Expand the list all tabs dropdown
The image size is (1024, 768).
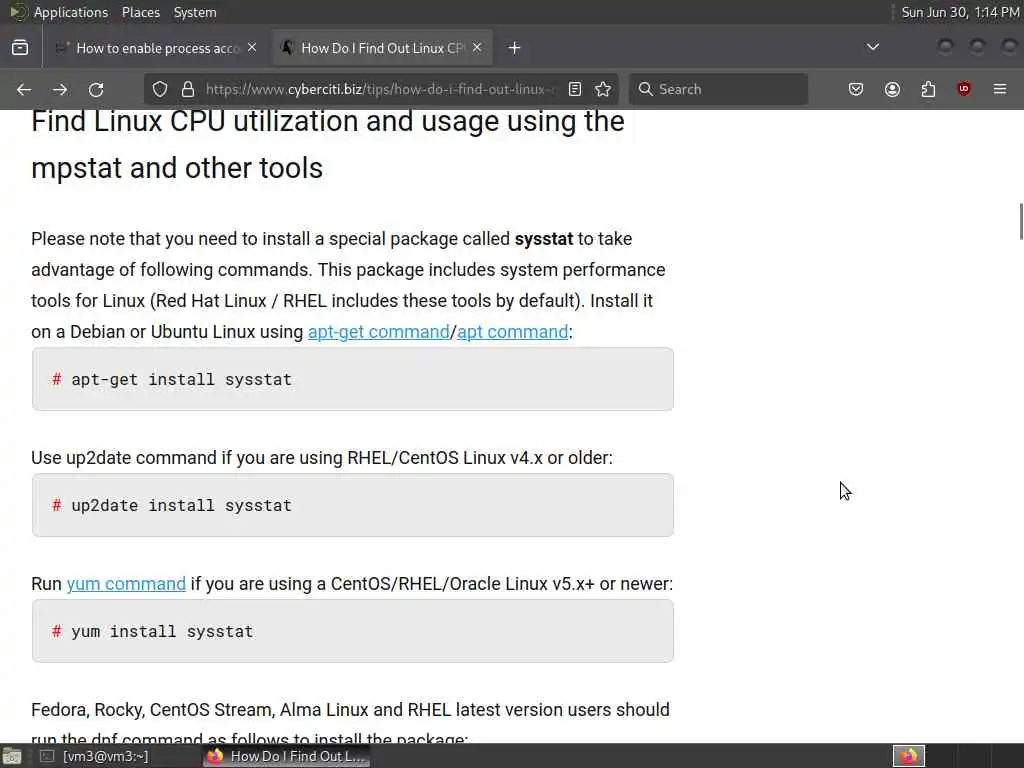(x=873, y=47)
